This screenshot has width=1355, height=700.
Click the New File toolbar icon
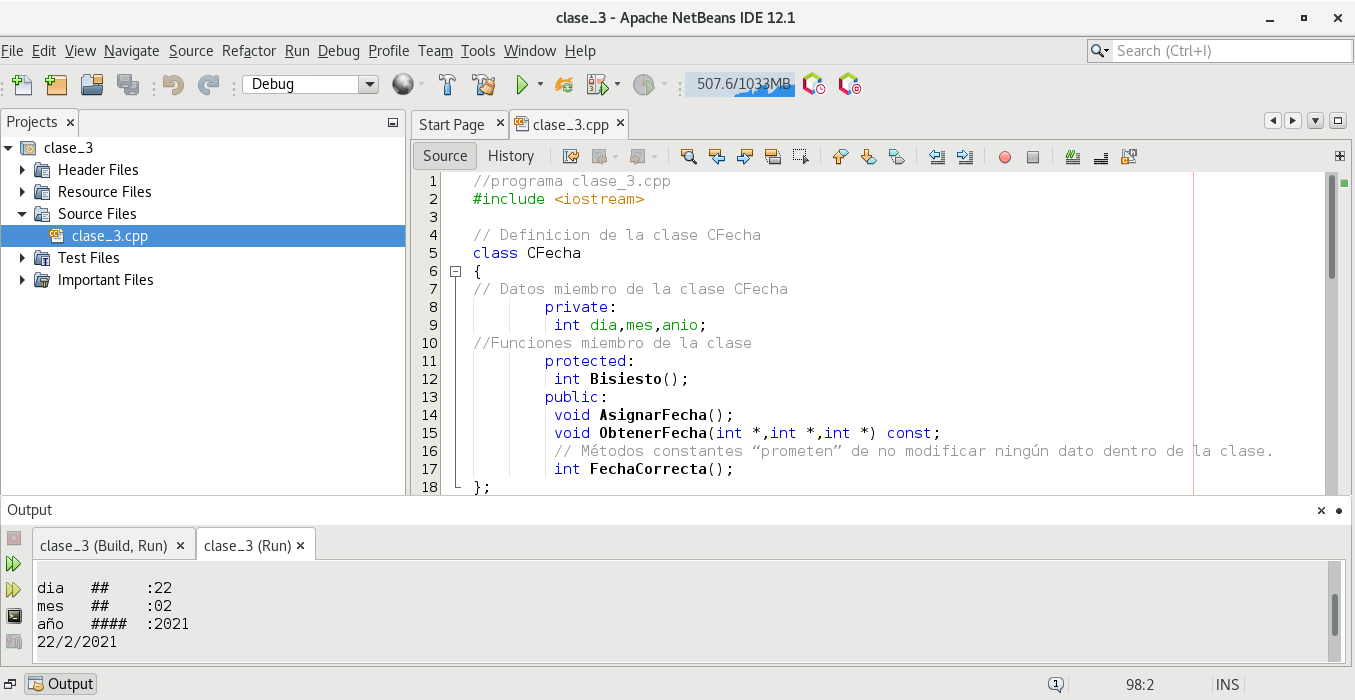click(22, 85)
